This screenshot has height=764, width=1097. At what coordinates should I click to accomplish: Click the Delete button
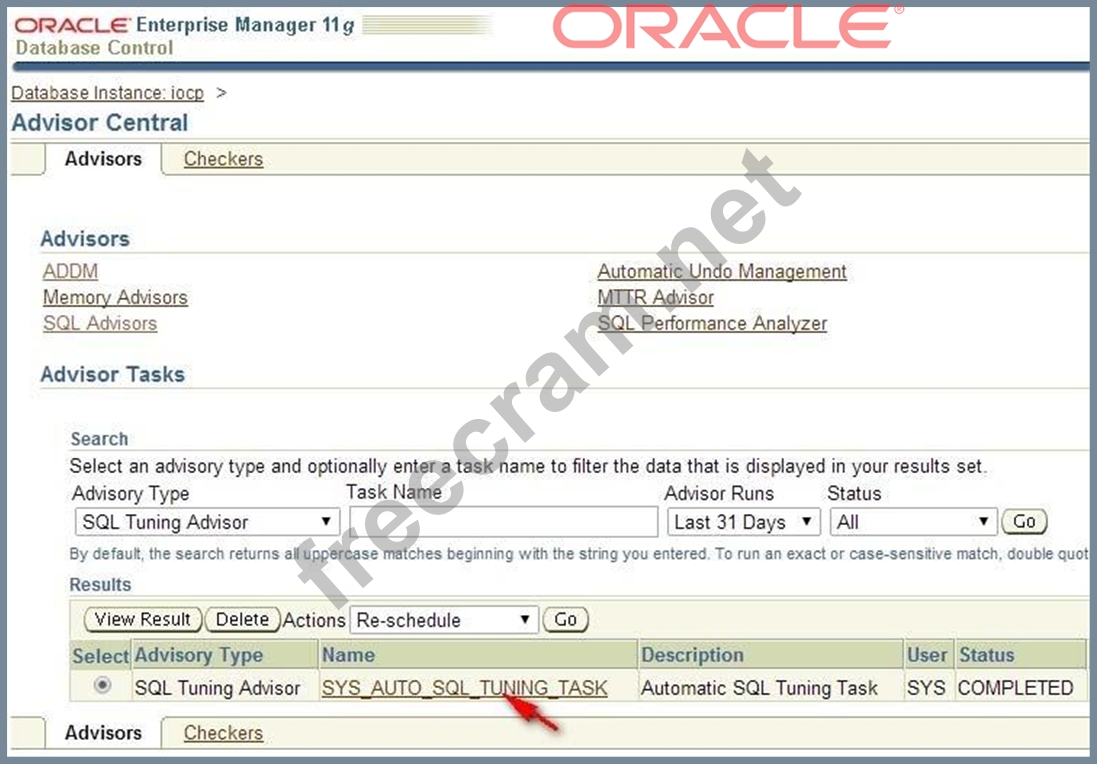(242, 619)
